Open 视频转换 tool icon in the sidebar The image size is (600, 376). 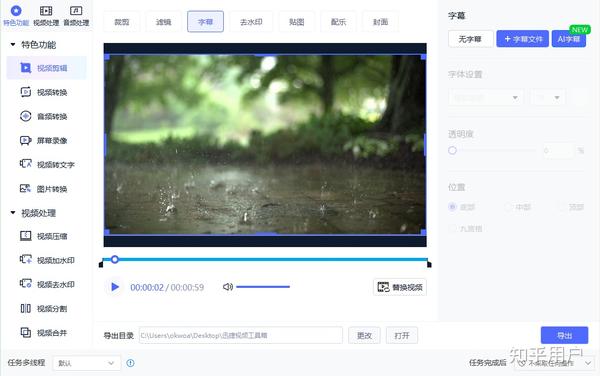pos(26,92)
